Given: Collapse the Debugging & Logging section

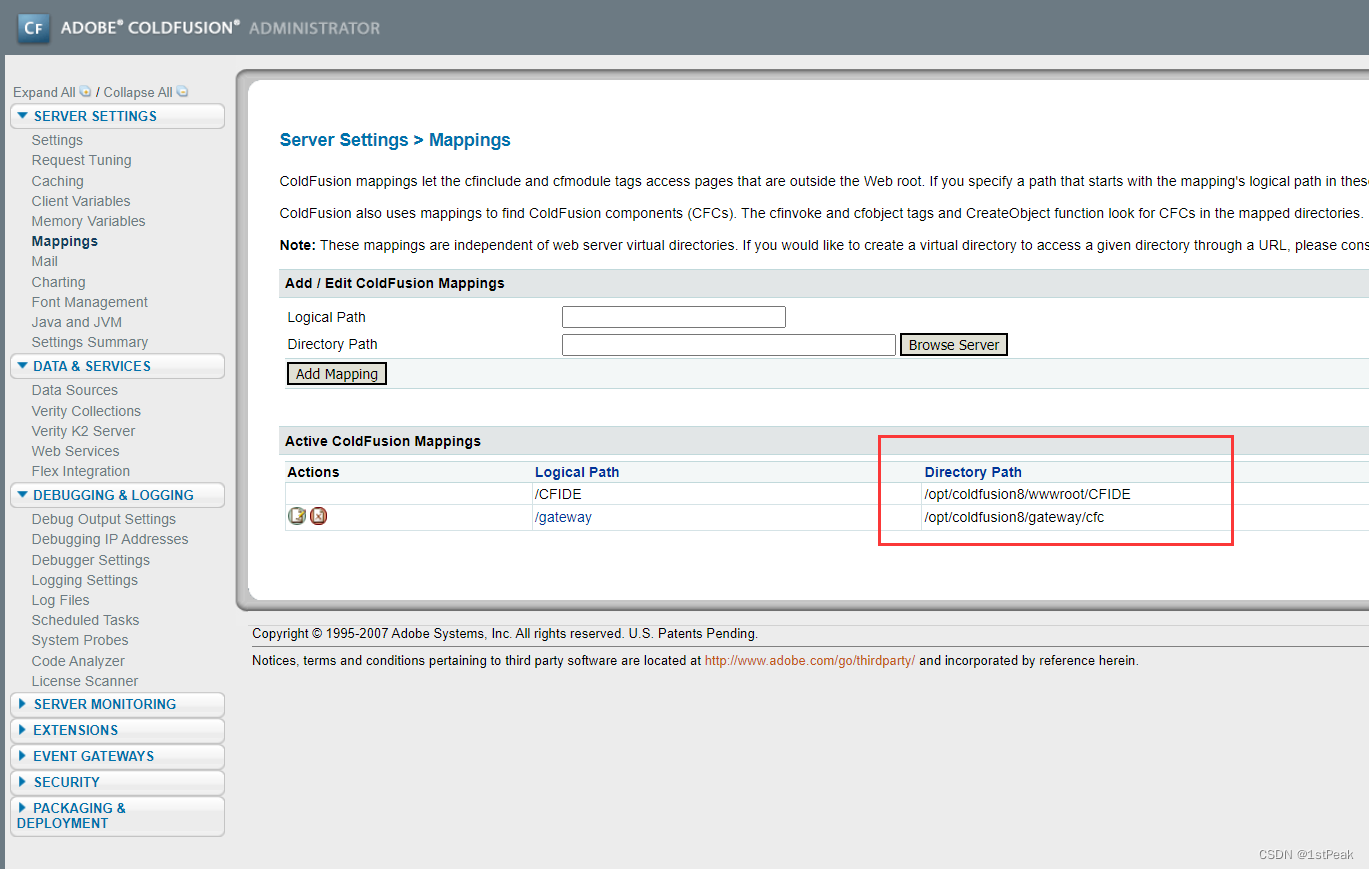Looking at the screenshot, I should (117, 495).
